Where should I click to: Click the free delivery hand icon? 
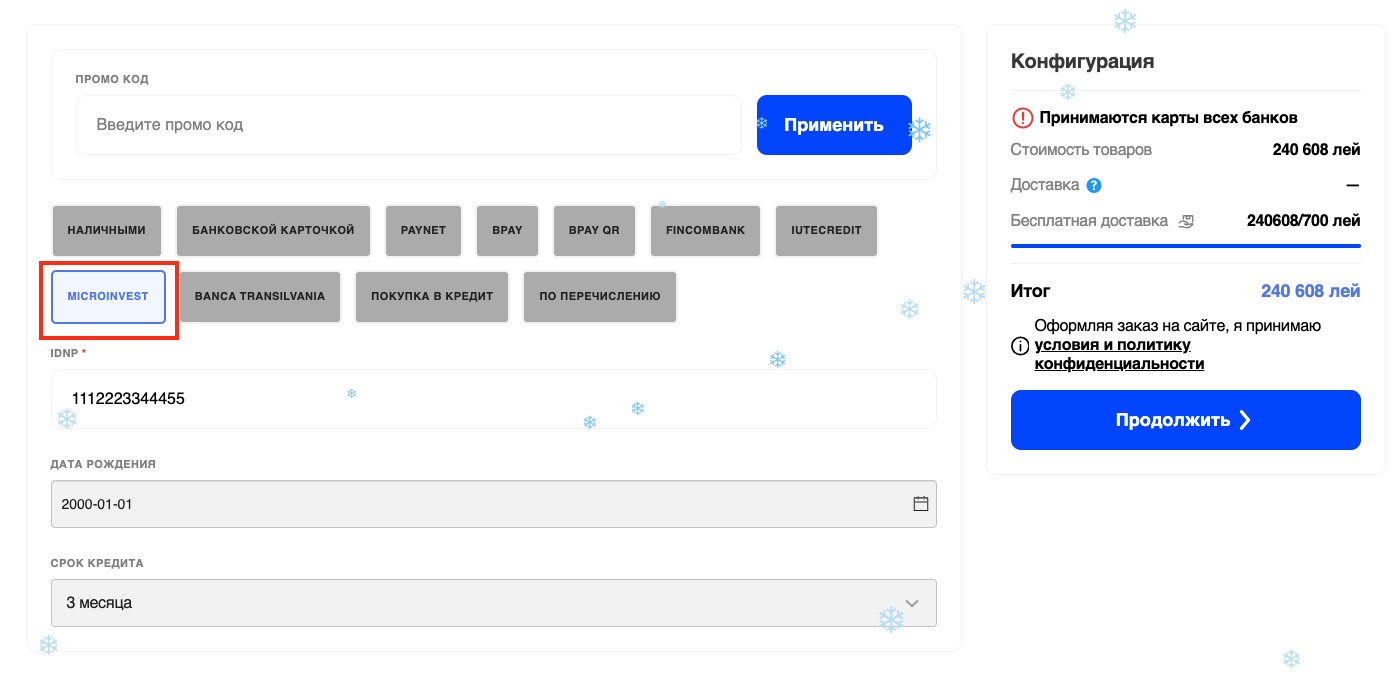(x=1186, y=221)
